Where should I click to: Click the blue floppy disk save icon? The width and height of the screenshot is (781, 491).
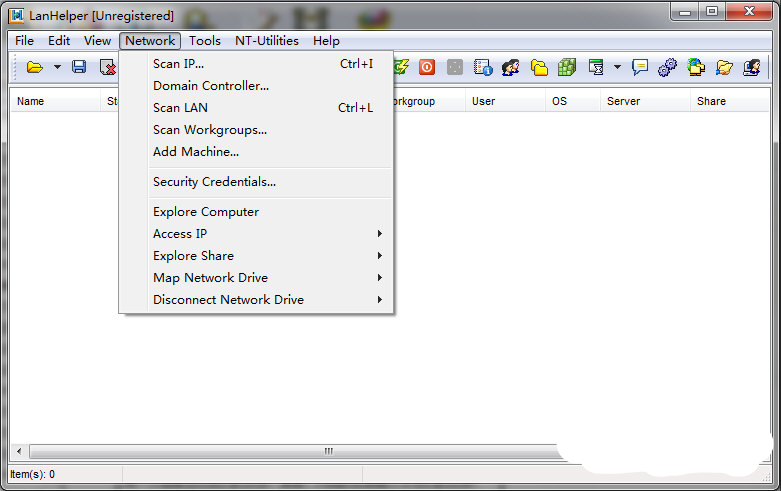pos(79,67)
